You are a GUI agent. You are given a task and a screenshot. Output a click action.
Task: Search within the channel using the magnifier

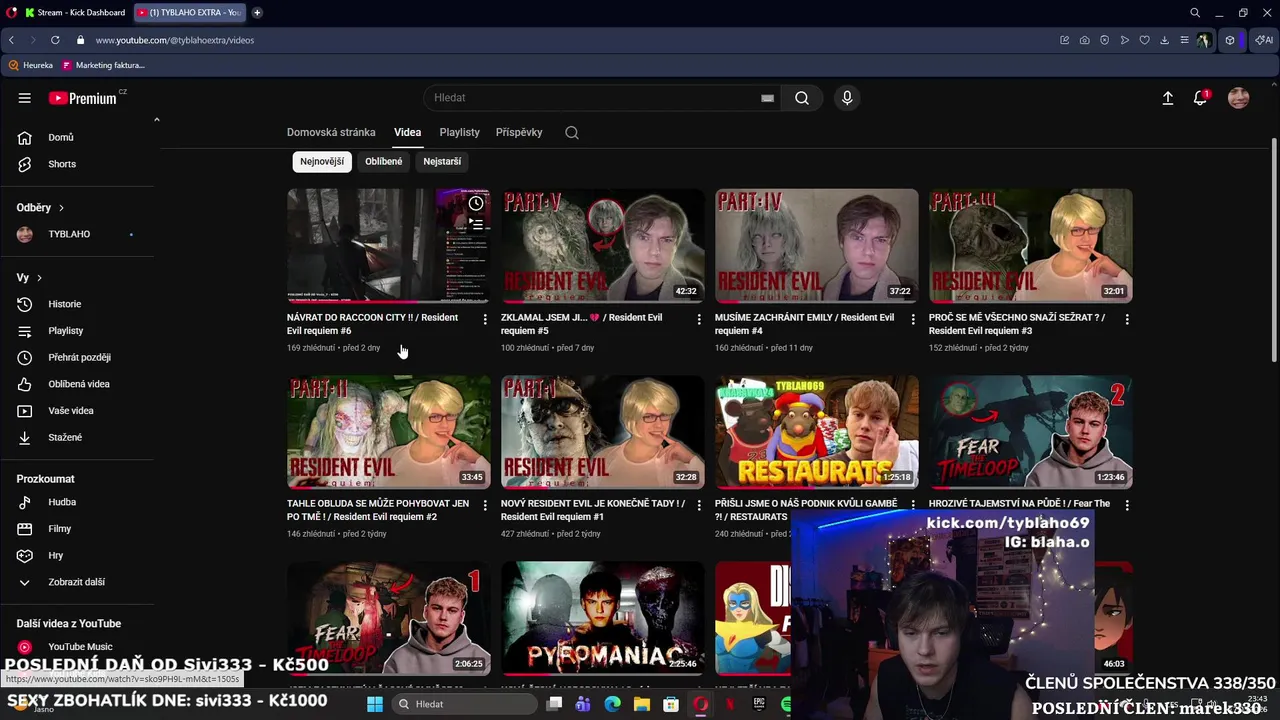tap(572, 132)
